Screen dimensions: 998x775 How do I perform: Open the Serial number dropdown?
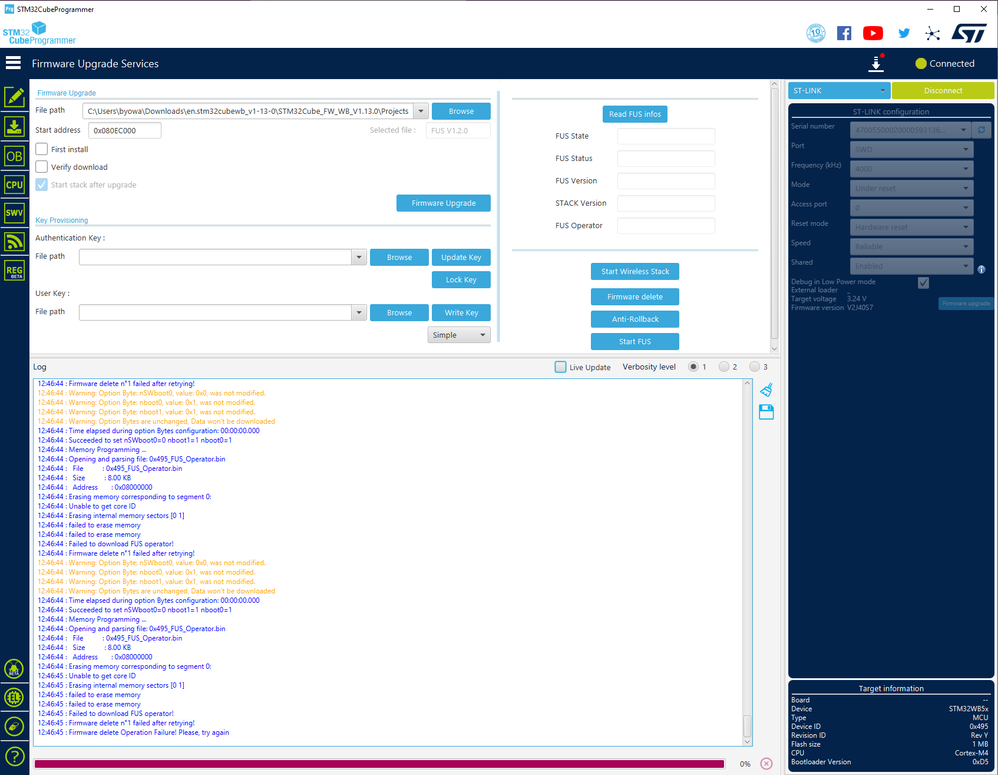[x=911, y=130]
